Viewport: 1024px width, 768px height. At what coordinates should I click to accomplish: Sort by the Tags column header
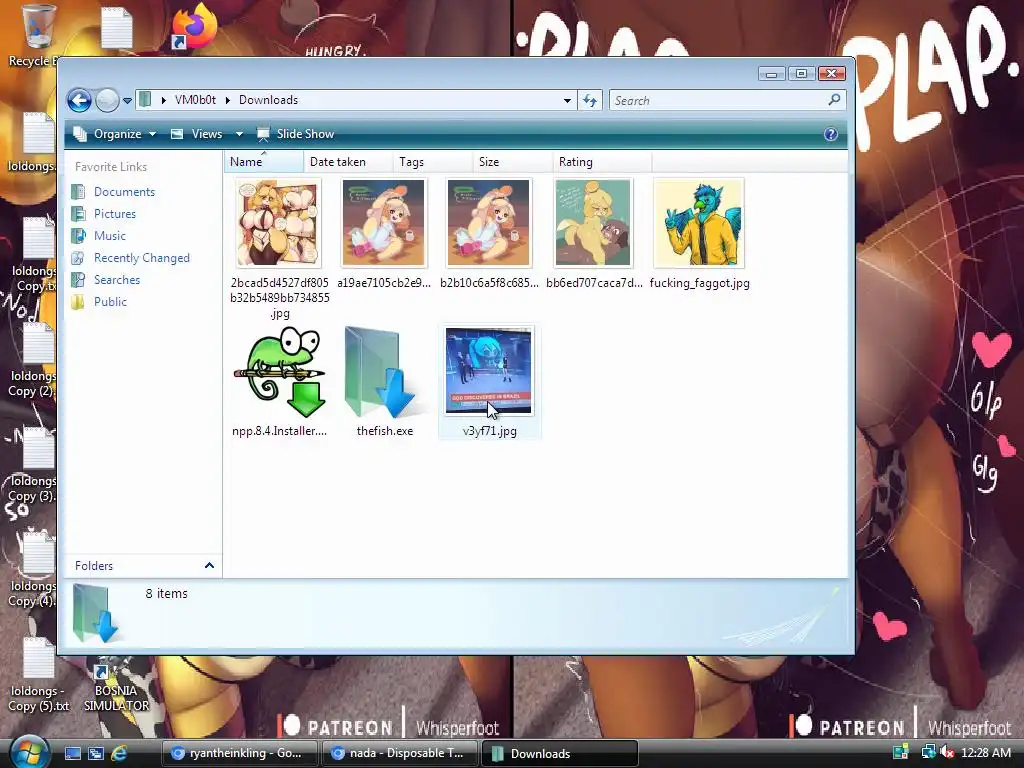click(433, 162)
